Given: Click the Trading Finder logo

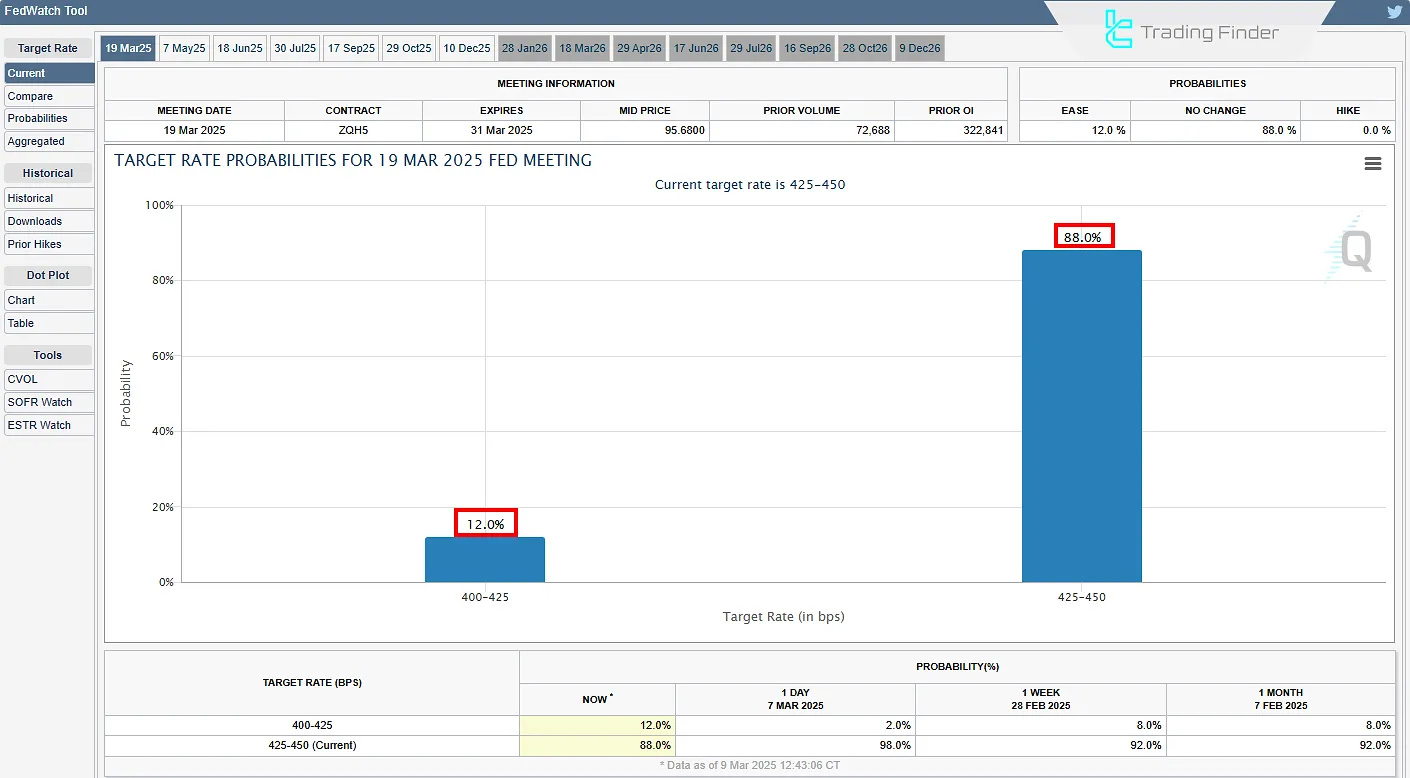Looking at the screenshot, I should click(1191, 30).
